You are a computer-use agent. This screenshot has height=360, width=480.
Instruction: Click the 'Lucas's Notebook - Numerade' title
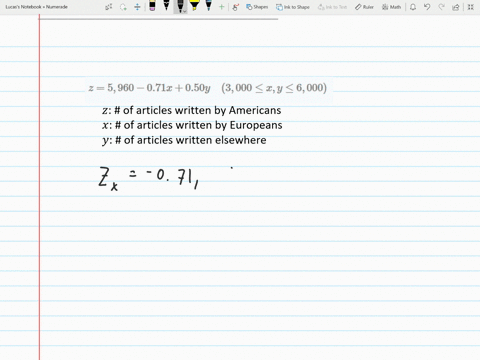point(36,7)
